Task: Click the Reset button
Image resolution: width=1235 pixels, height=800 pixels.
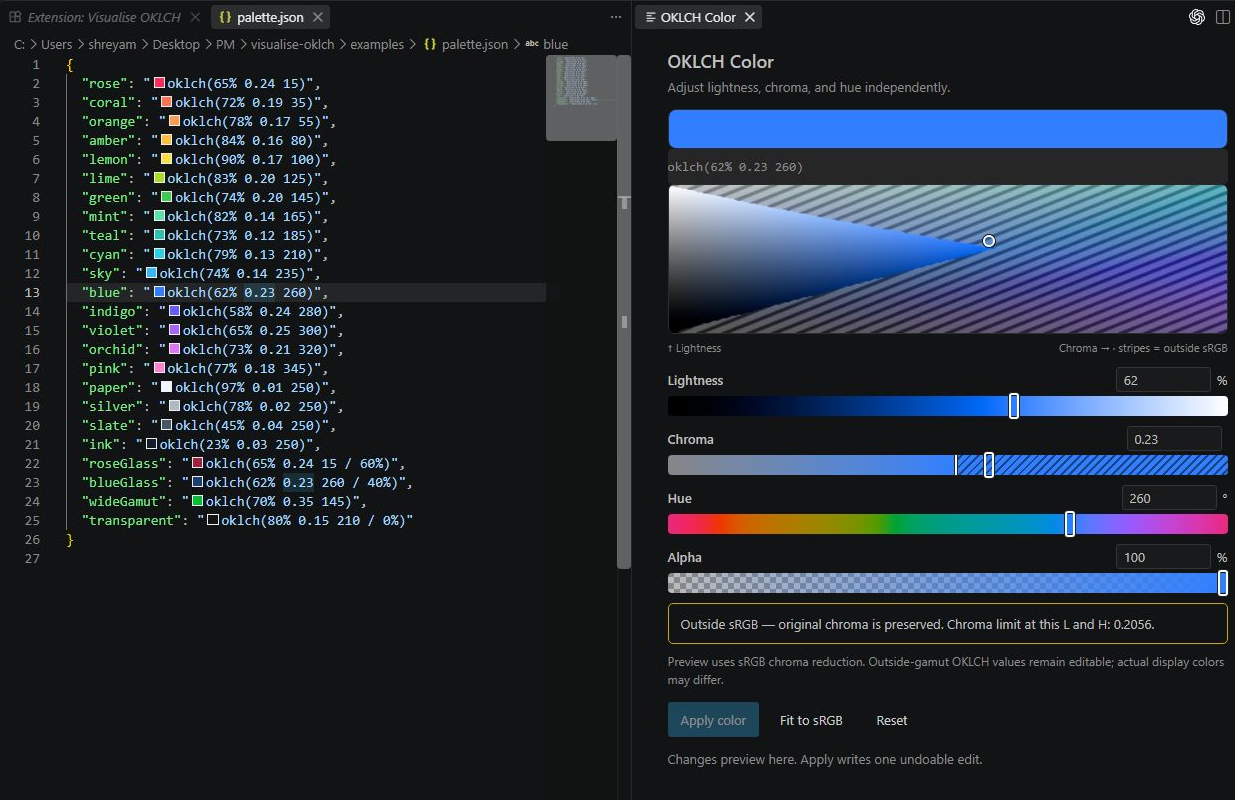Action: click(x=892, y=720)
